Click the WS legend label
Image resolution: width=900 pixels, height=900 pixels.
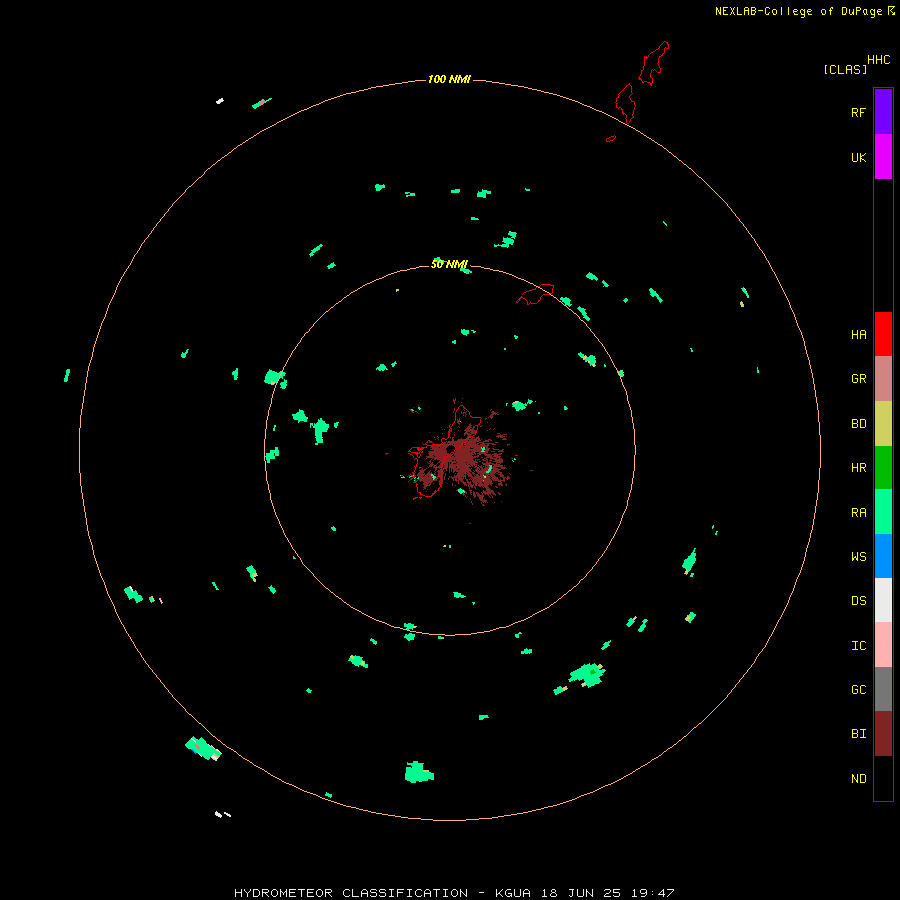point(858,556)
